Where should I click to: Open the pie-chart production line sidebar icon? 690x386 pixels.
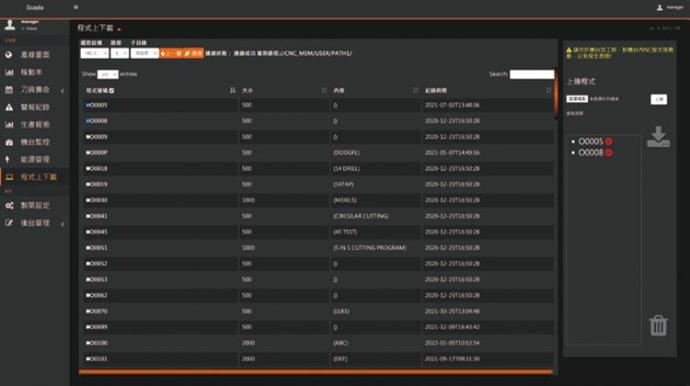[9, 55]
